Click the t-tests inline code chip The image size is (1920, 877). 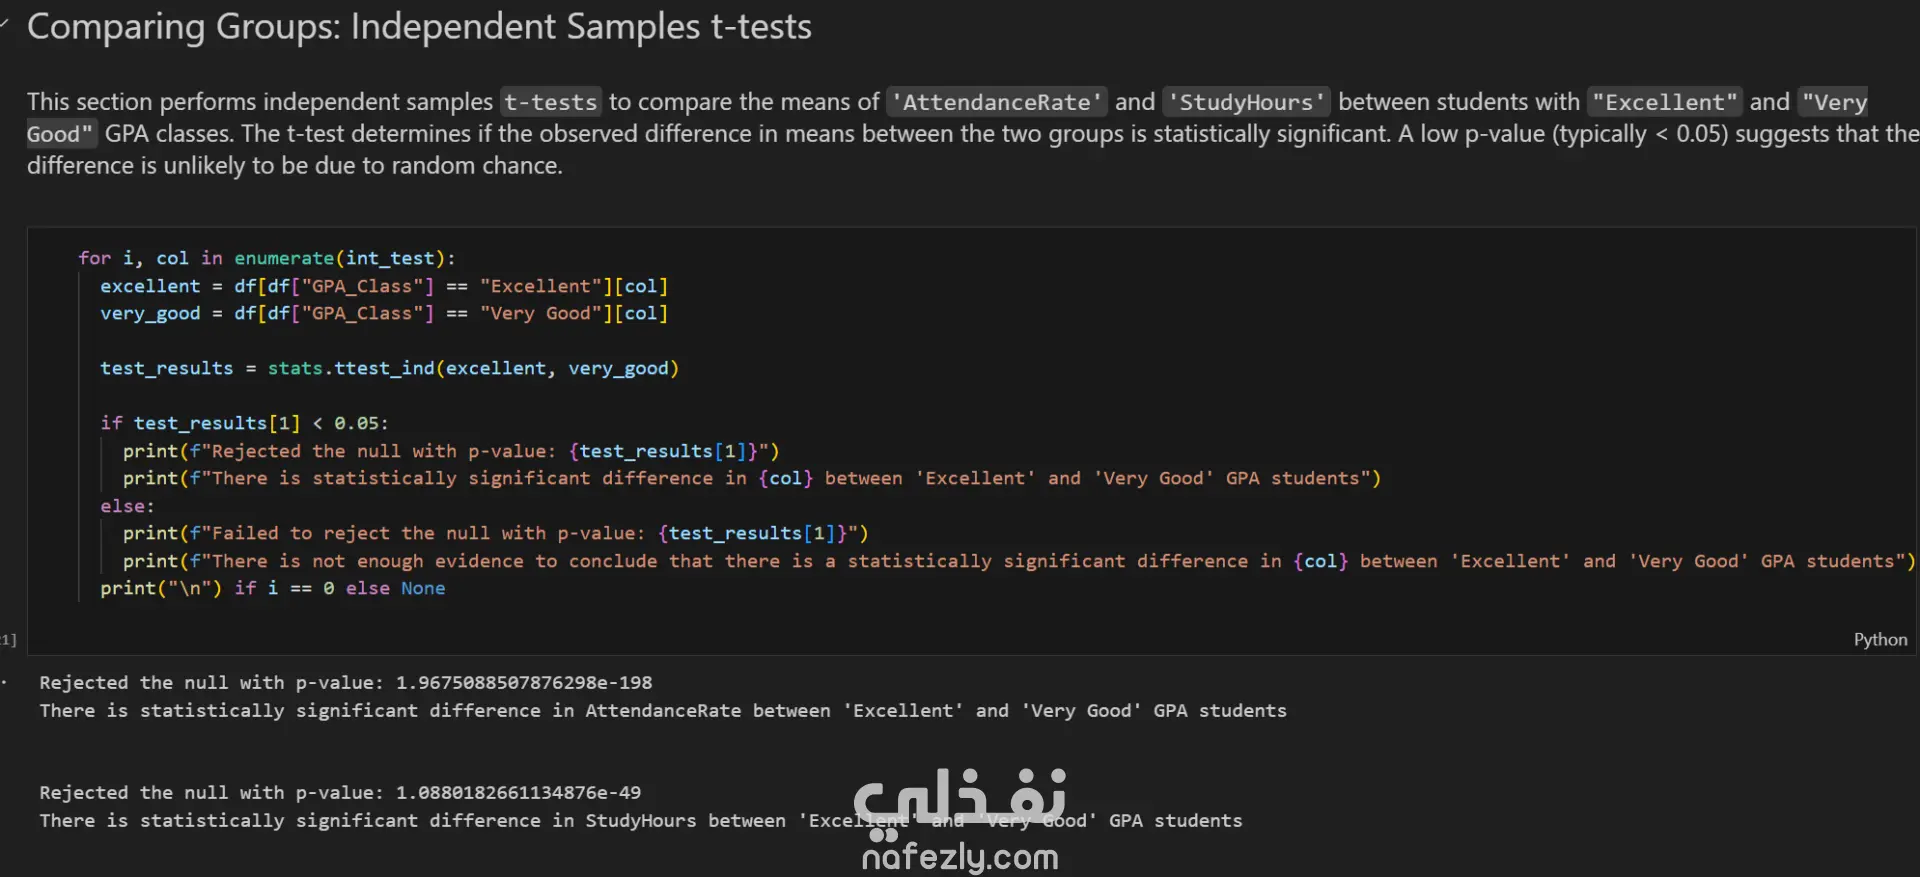pos(551,102)
